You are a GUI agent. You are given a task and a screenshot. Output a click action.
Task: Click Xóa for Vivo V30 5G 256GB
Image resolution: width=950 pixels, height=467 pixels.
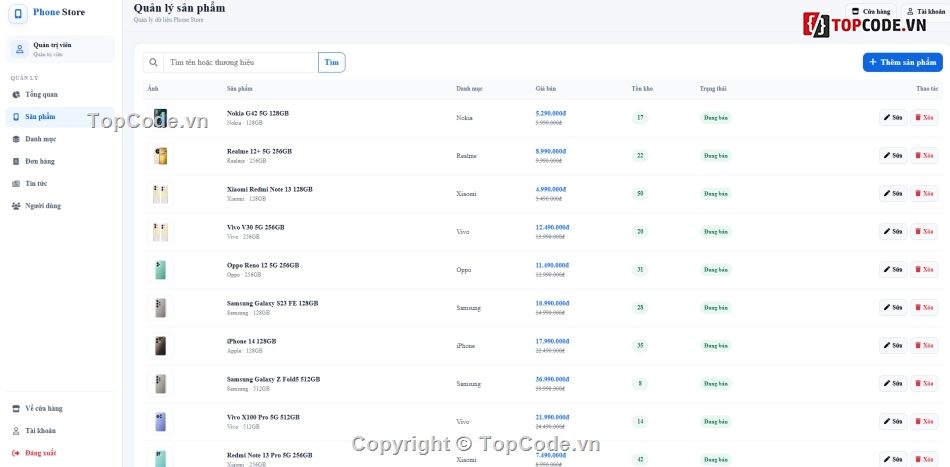click(x=924, y=231)
